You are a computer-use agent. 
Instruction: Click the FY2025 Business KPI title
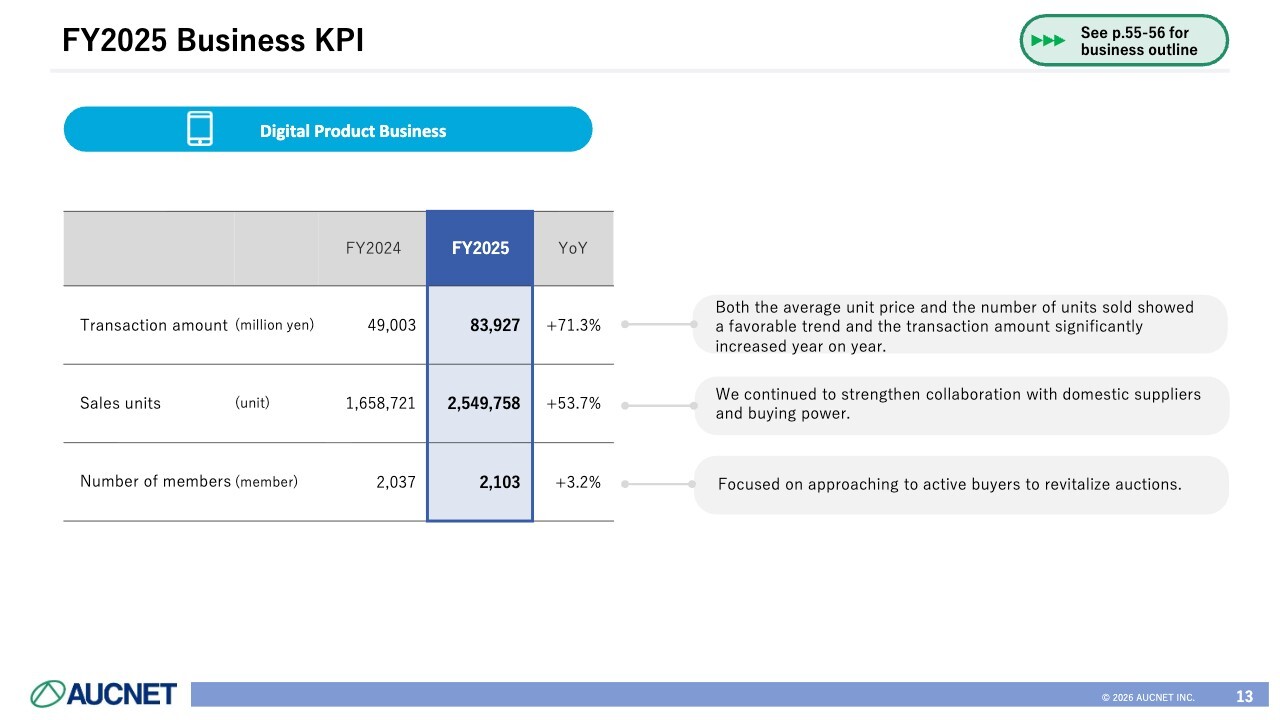coord(213,41)
